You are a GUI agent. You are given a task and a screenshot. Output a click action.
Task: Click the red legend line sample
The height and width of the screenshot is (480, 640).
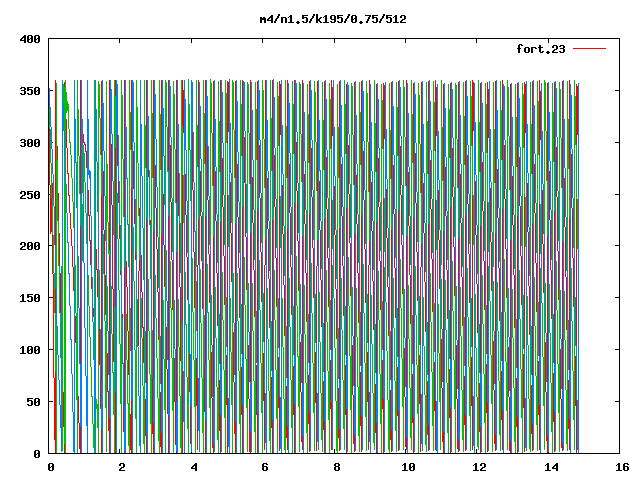pyautogui.click(x=589, y=49)
